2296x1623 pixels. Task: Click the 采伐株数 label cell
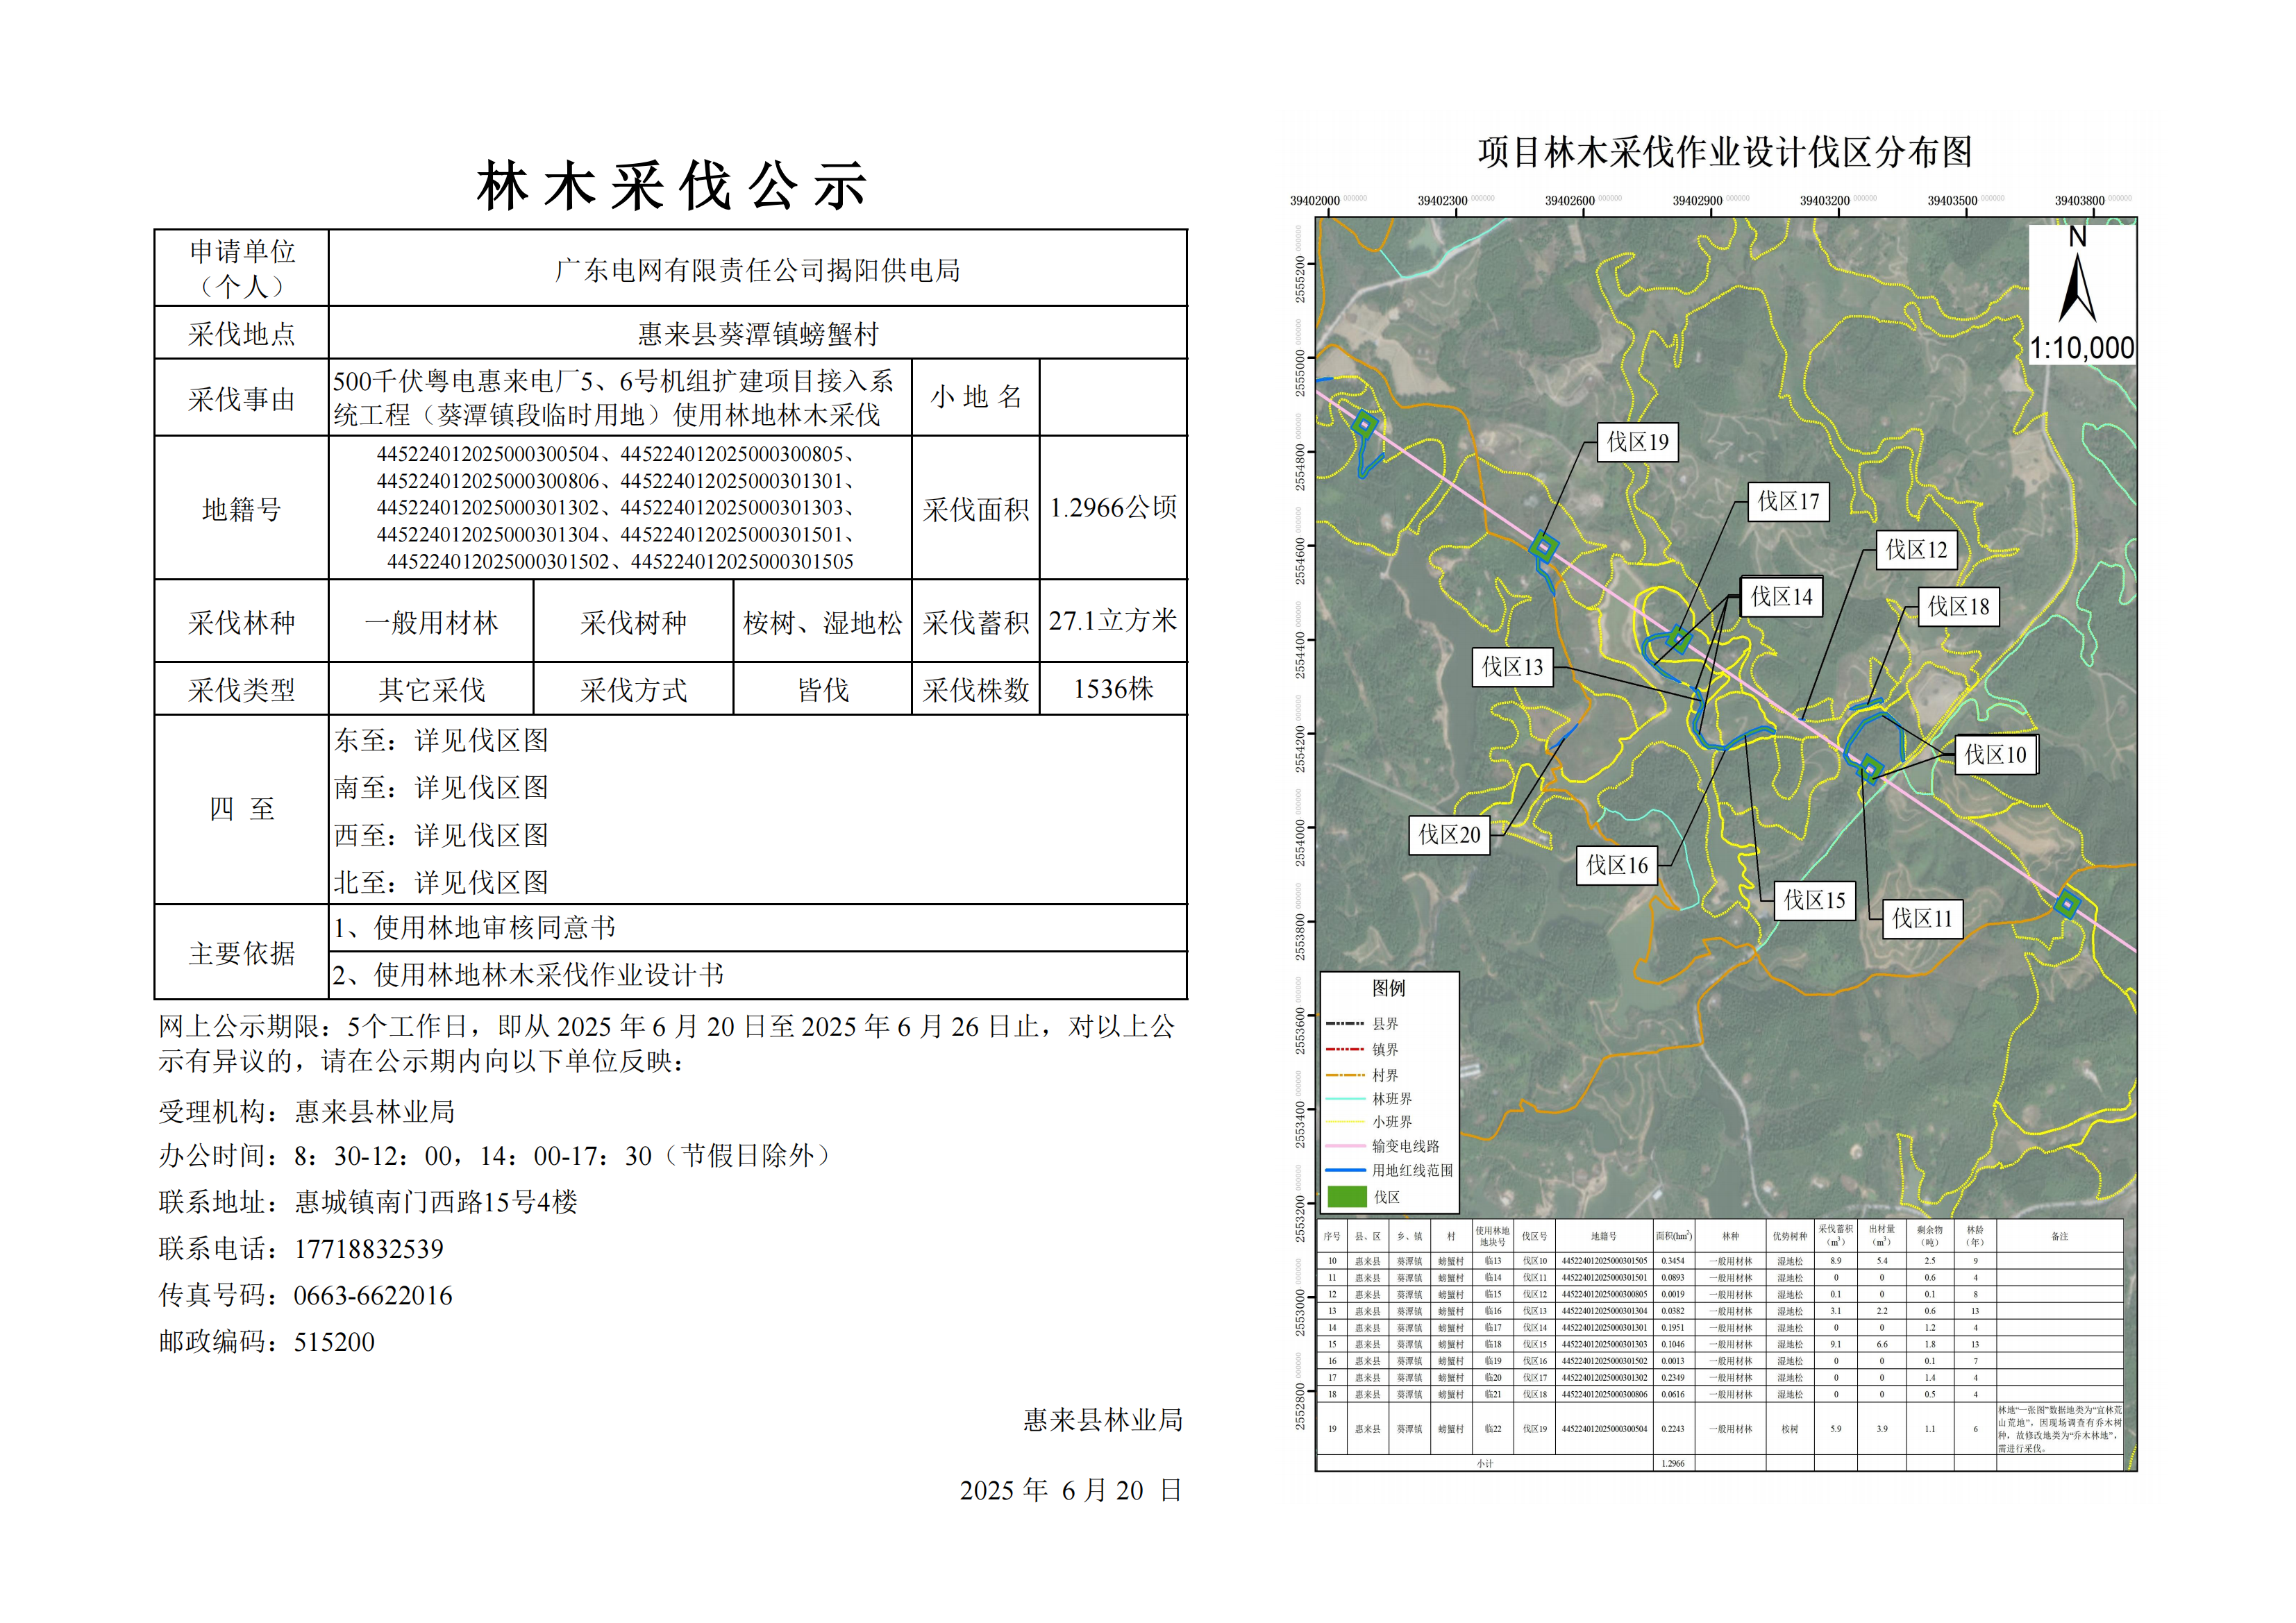976,689
